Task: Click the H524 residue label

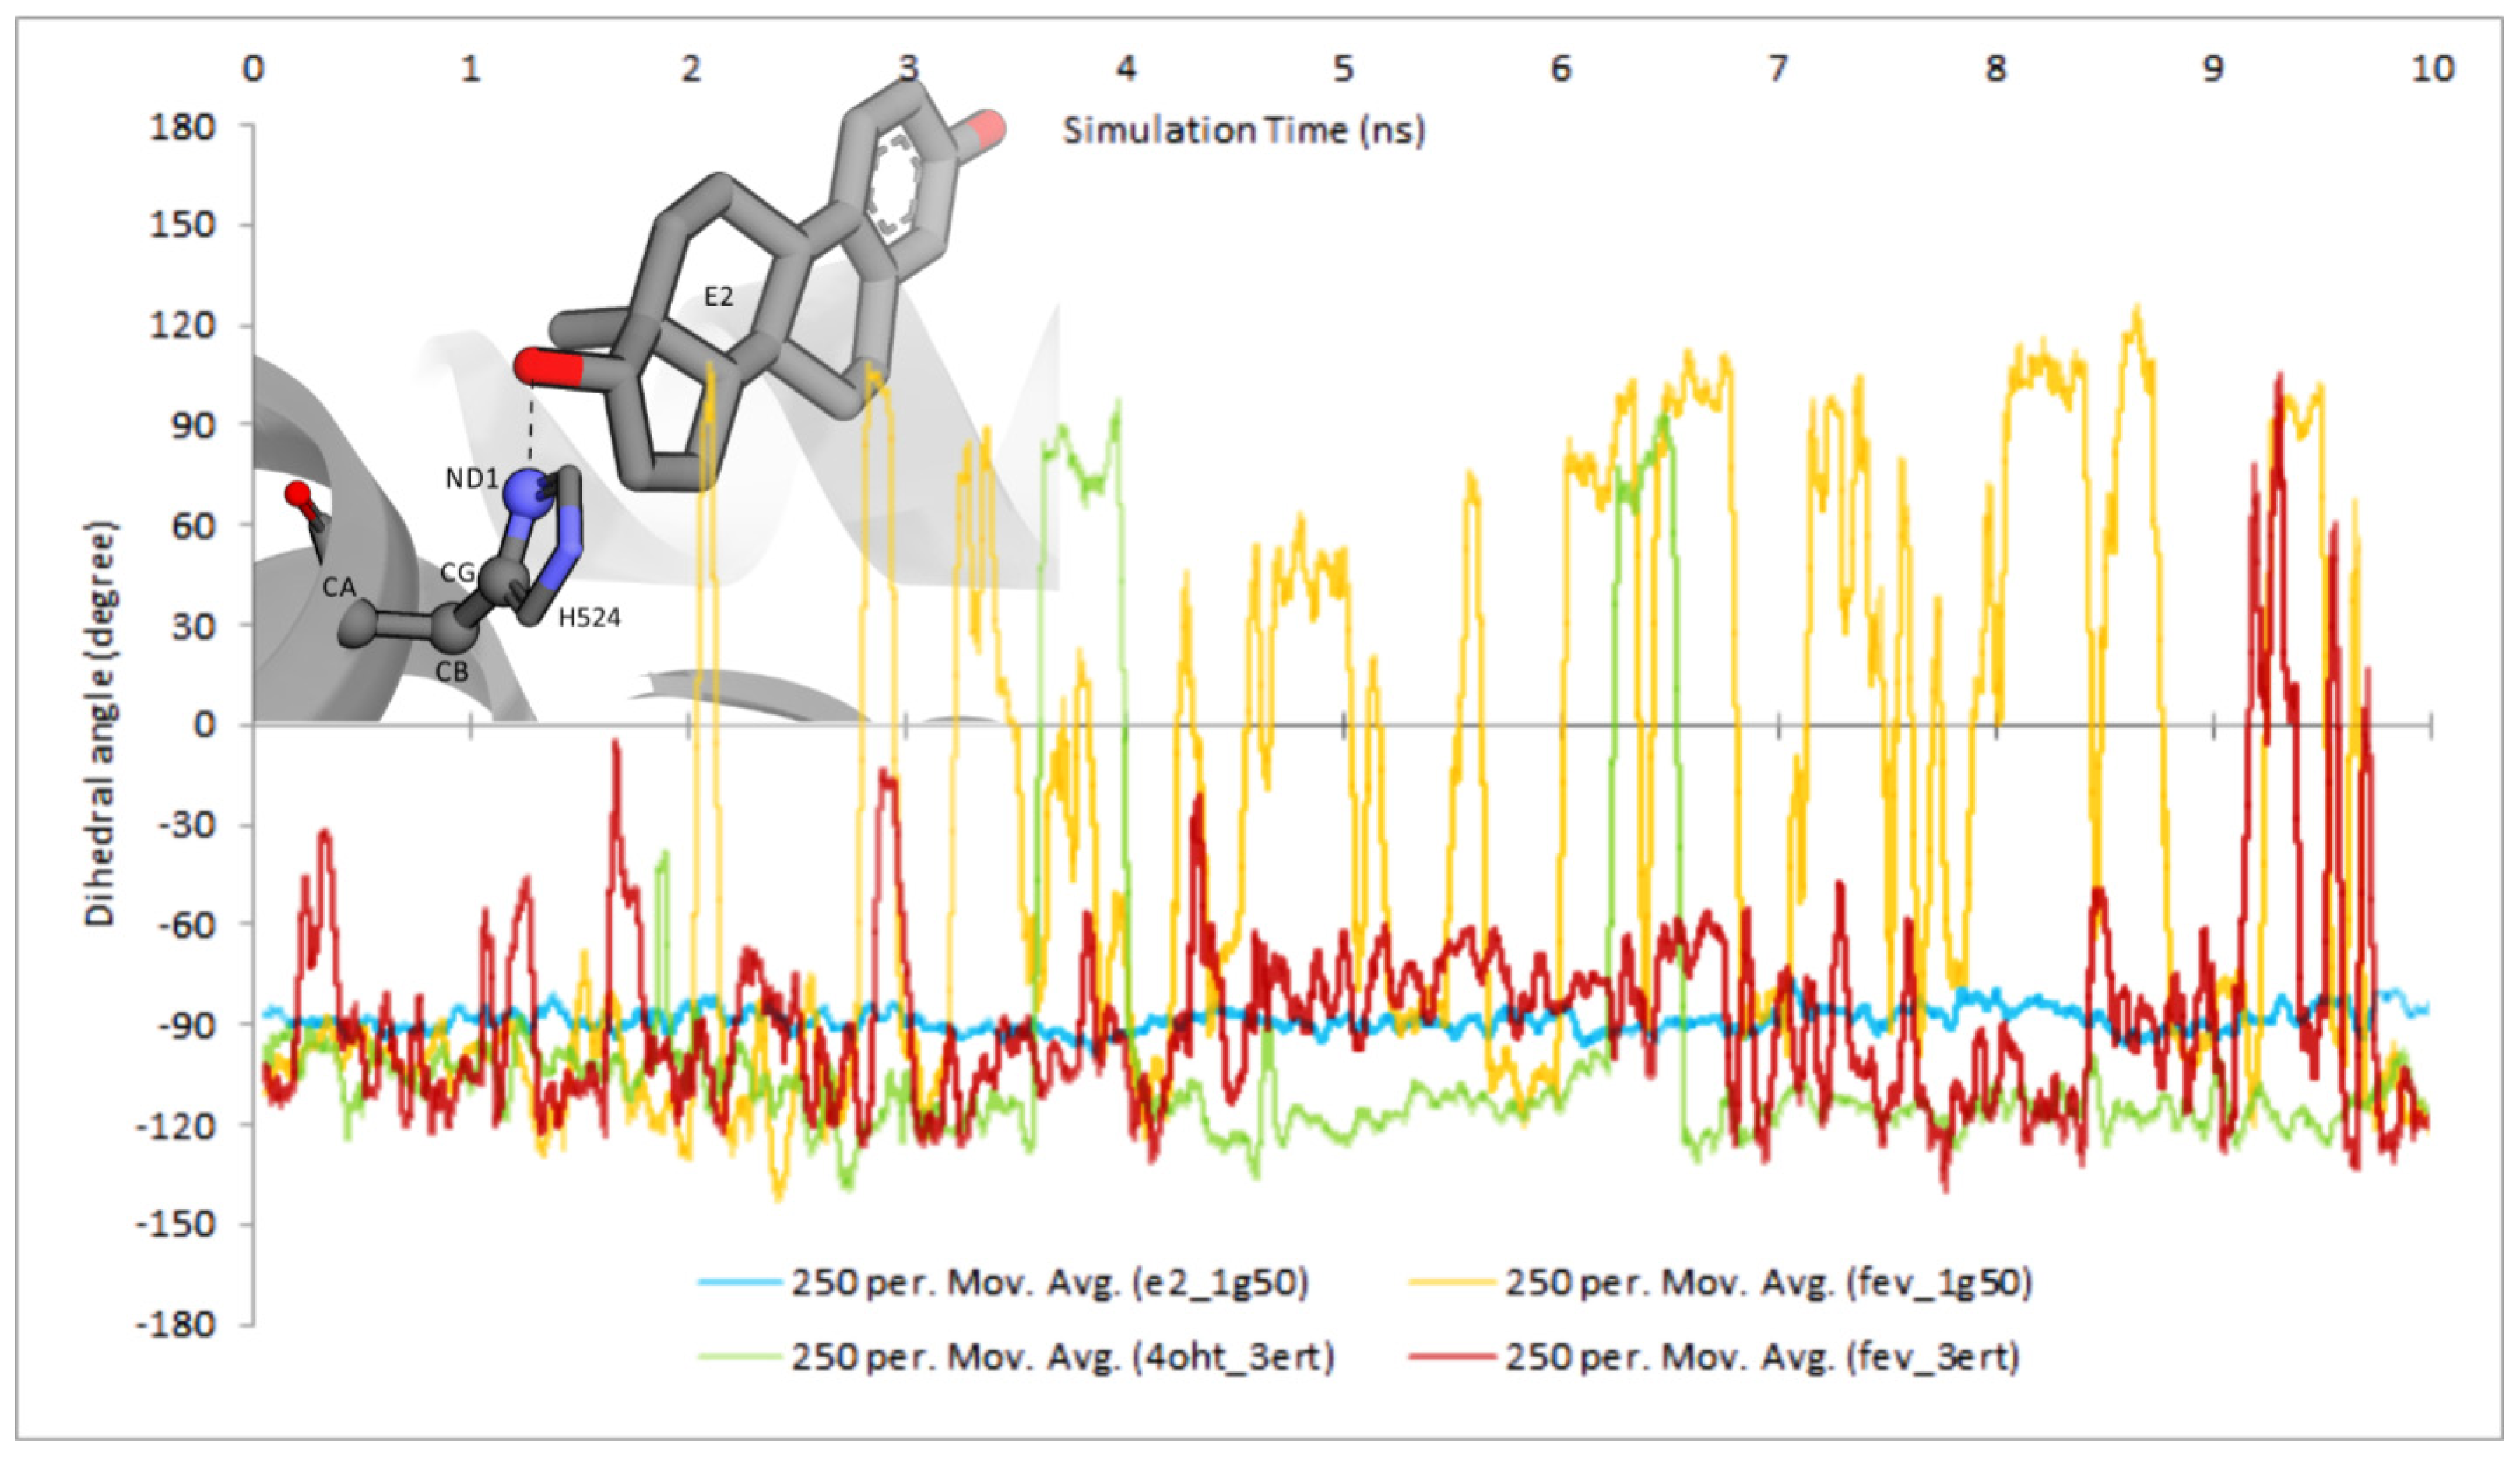Action: [589, 618]
